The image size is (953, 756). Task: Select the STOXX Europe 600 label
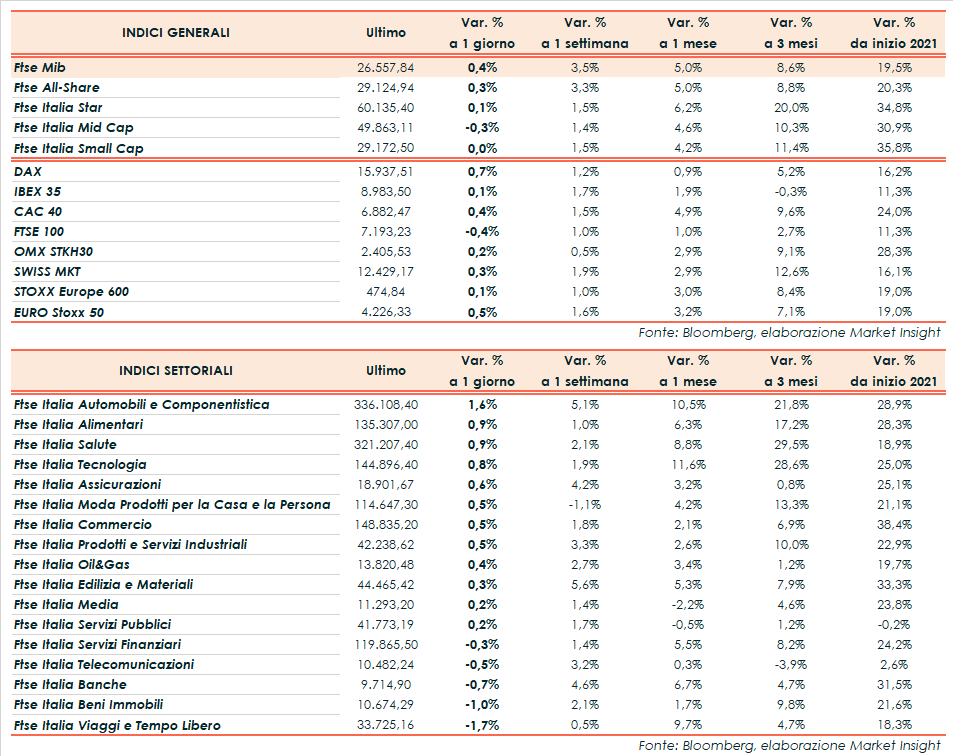pos(71,291)
